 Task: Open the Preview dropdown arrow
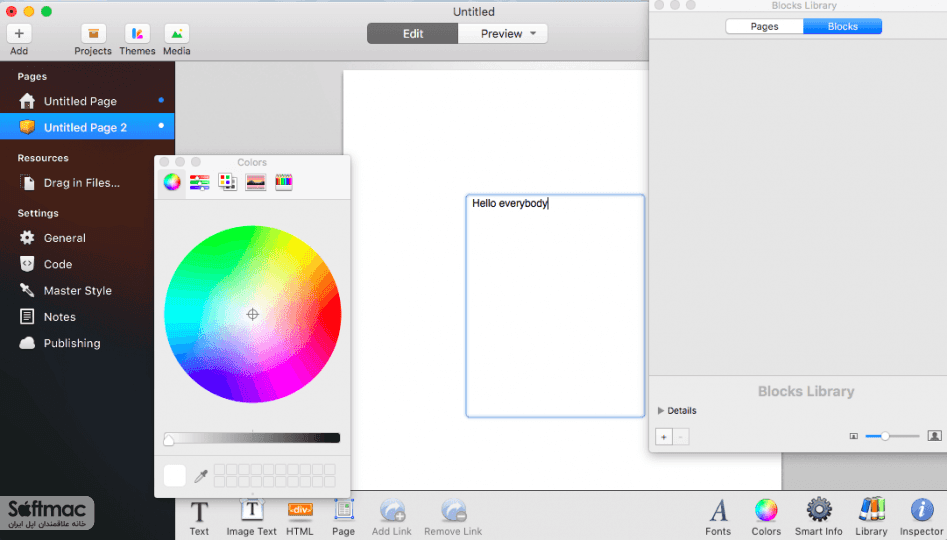pyautogui.click(x=533, y=34)
